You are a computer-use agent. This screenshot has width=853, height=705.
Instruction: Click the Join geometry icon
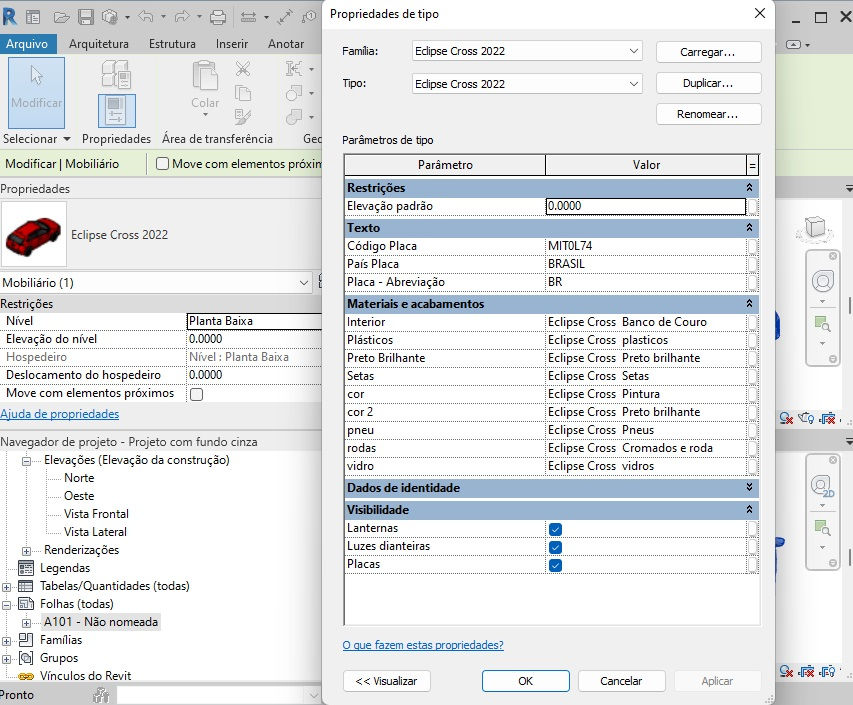[294, 116]
